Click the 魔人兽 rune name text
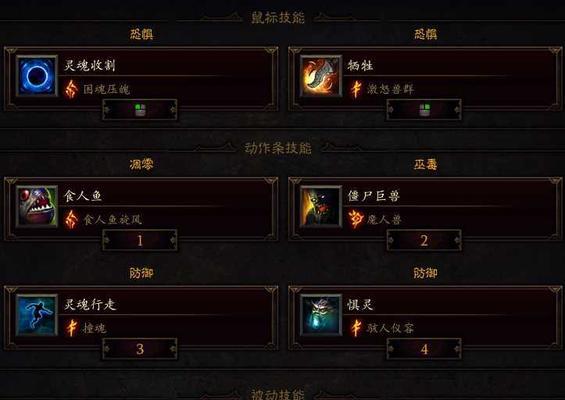 [x=384, y=219]
